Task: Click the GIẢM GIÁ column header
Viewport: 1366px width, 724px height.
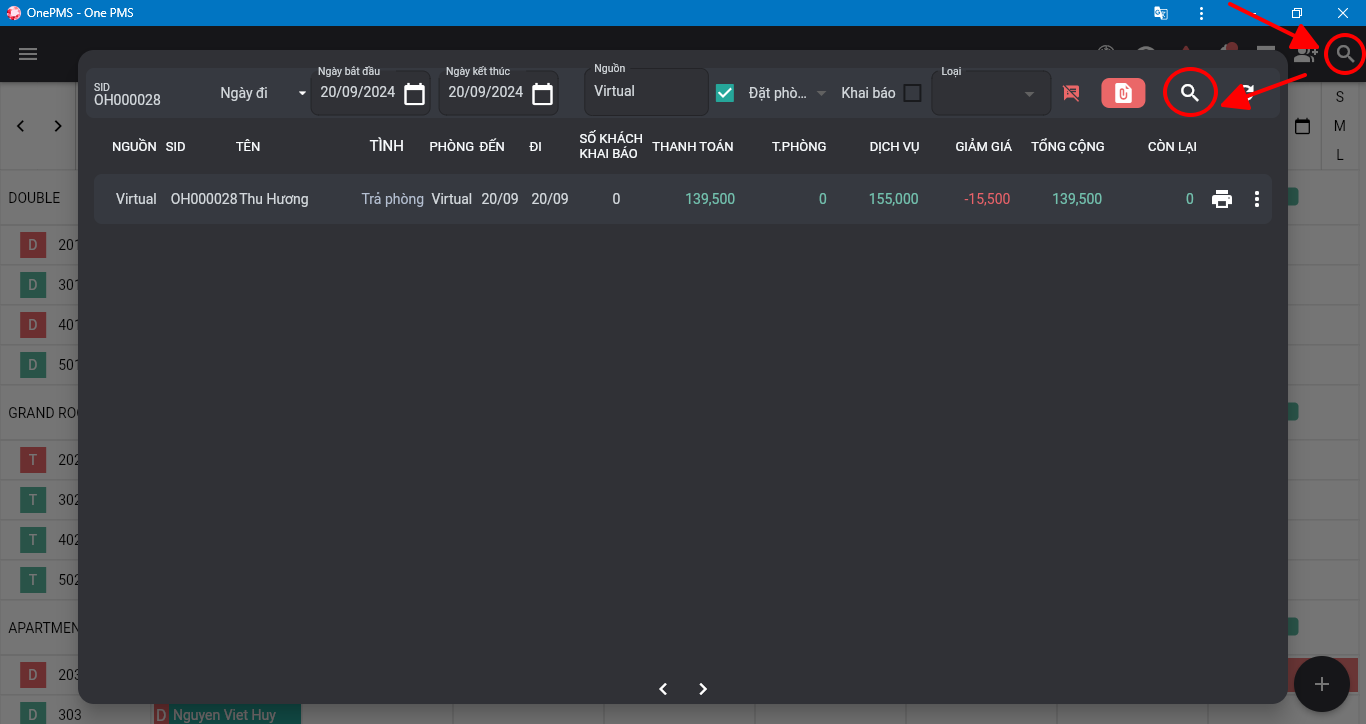Action: (x=983, y=146)
